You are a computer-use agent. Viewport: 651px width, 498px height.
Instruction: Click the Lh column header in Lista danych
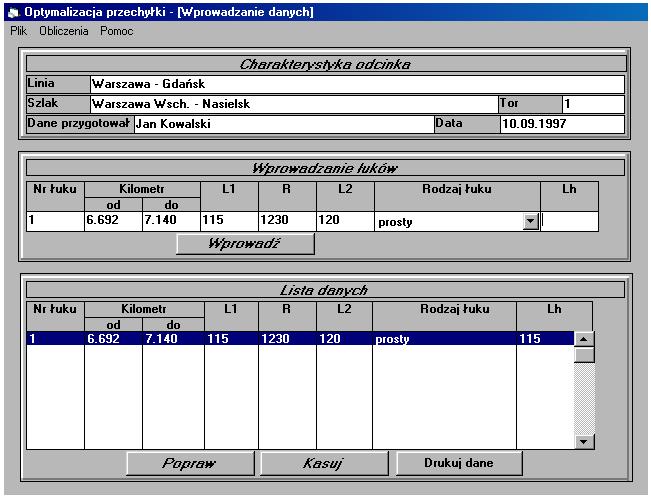(554, 316)
